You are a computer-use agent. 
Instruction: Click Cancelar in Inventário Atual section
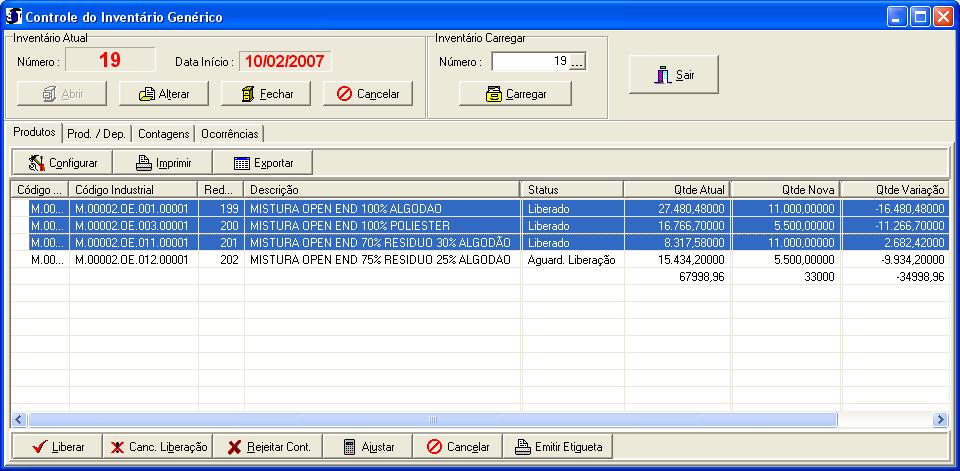point(367,94)
